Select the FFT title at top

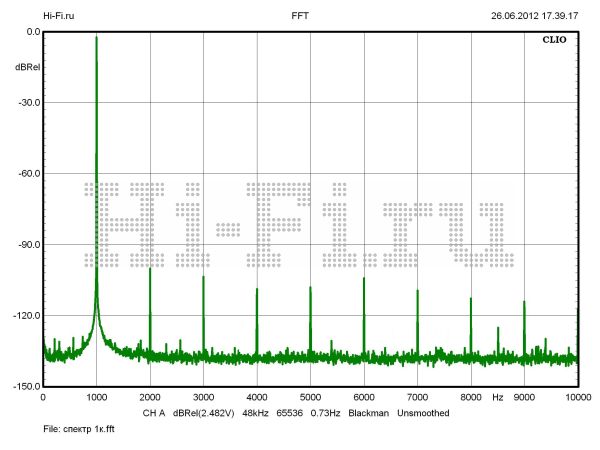tap(300, 16)
